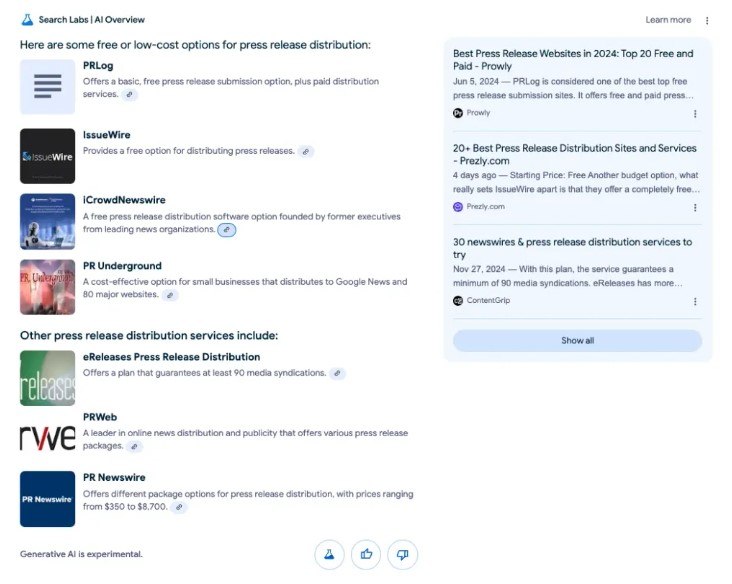Open the AI Overview three-dot menu

coord(707,21)
